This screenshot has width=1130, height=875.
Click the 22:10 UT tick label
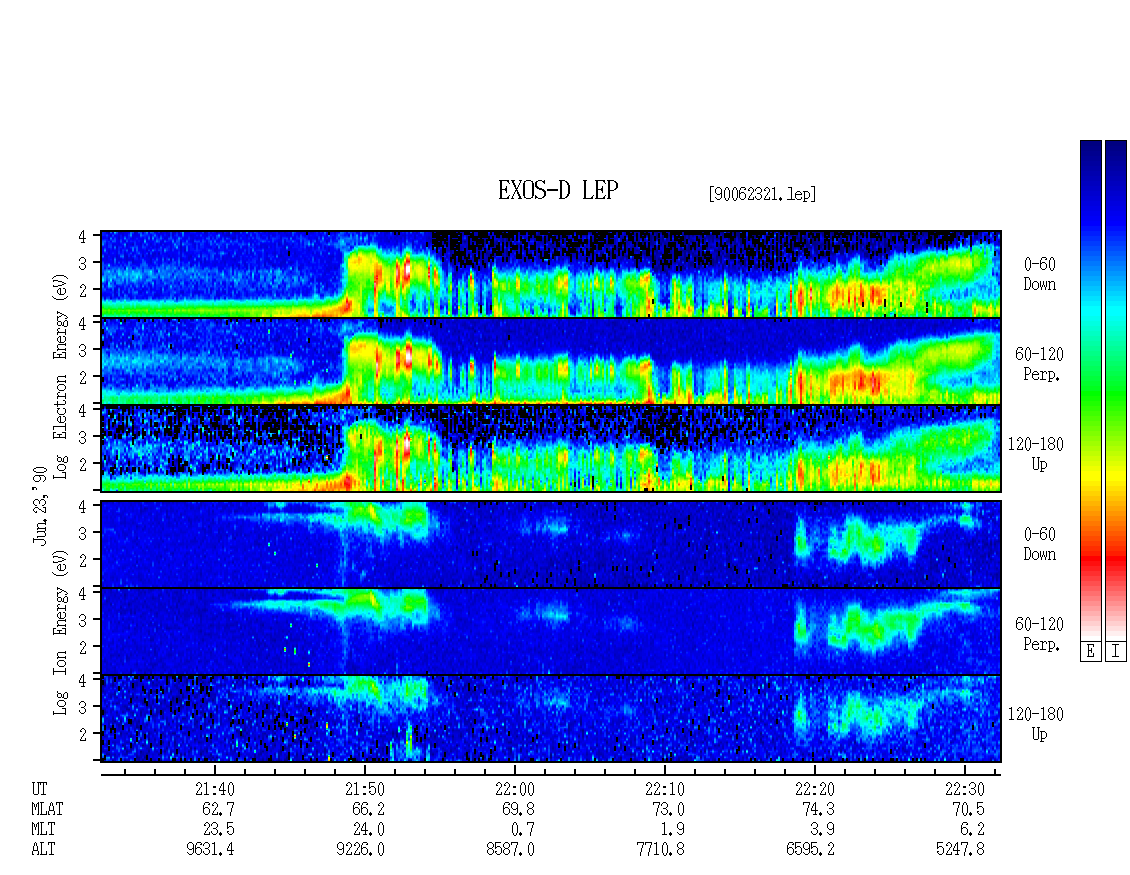(664, 789)
